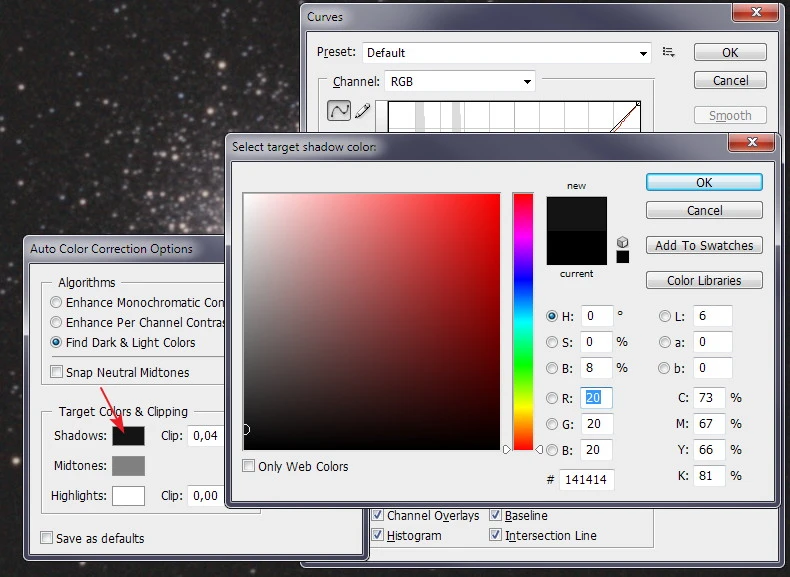Select the pencil draw curve tool
This screenshot has height=577, width=790.
(363, 111)
